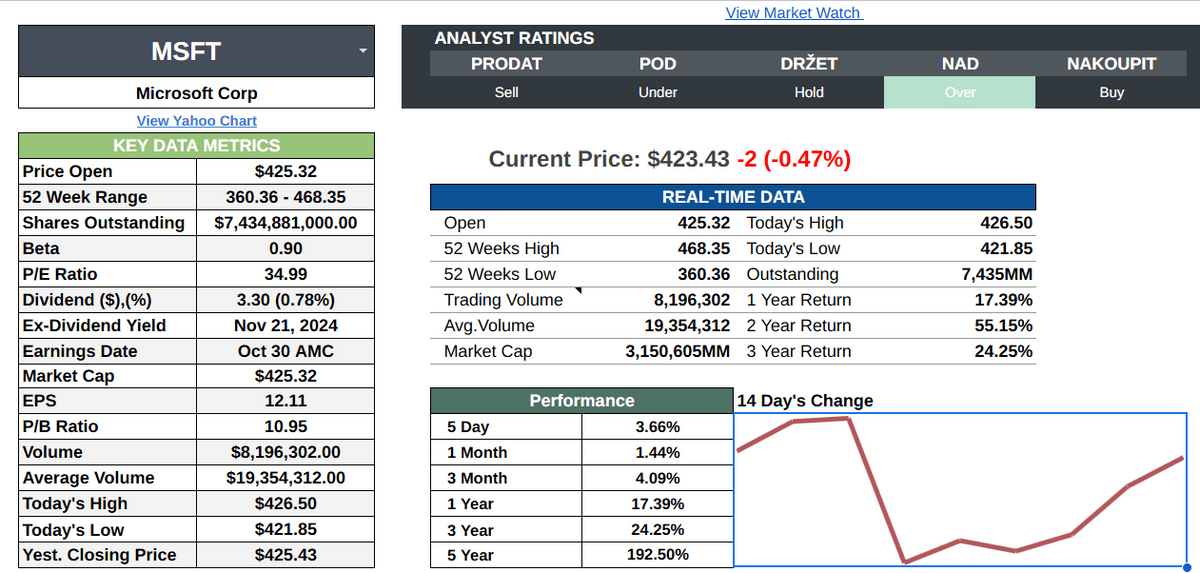This screenshot has height=573, width=1200.
Task: Click the REAL-TIME DATA header bar
Action: pos(733,197)
